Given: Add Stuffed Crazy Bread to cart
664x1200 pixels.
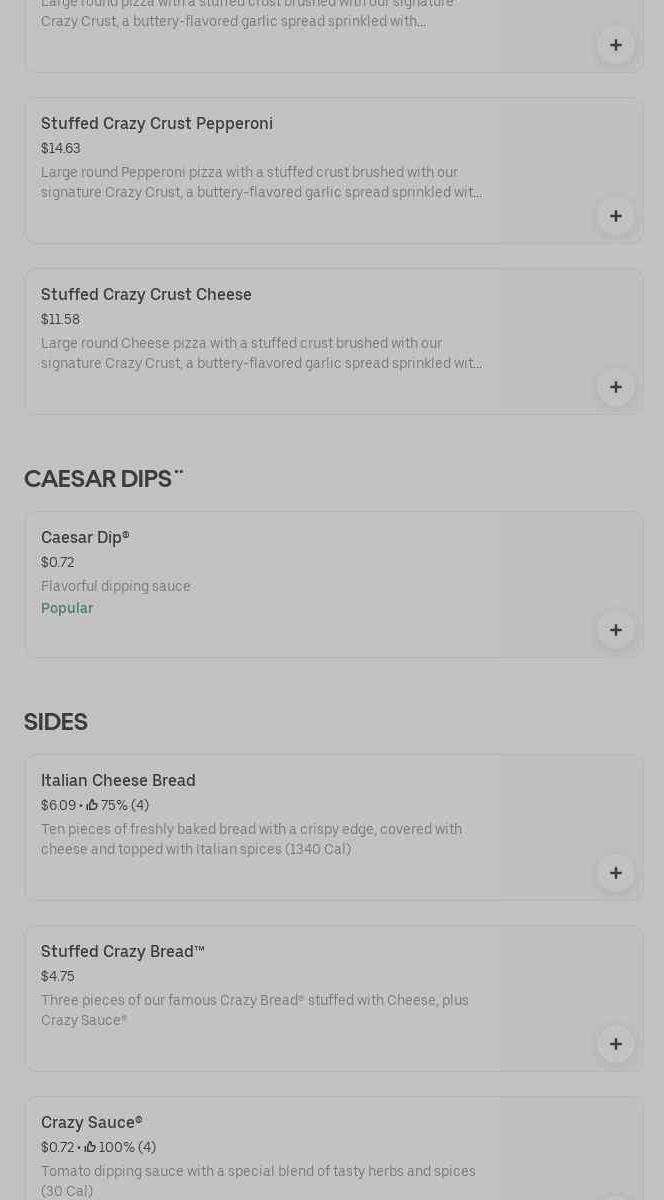Looking at the screenshot, I should point(615,1044).
